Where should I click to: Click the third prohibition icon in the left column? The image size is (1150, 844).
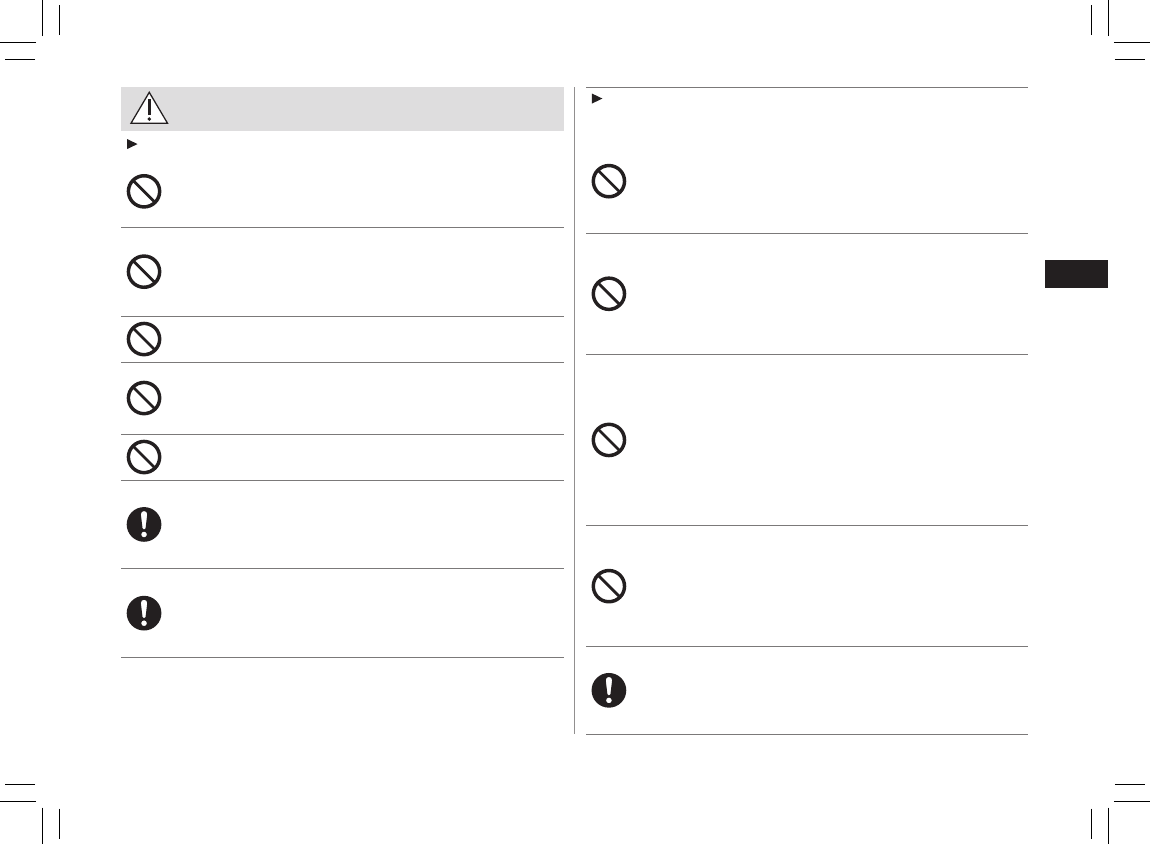[144, 340]
